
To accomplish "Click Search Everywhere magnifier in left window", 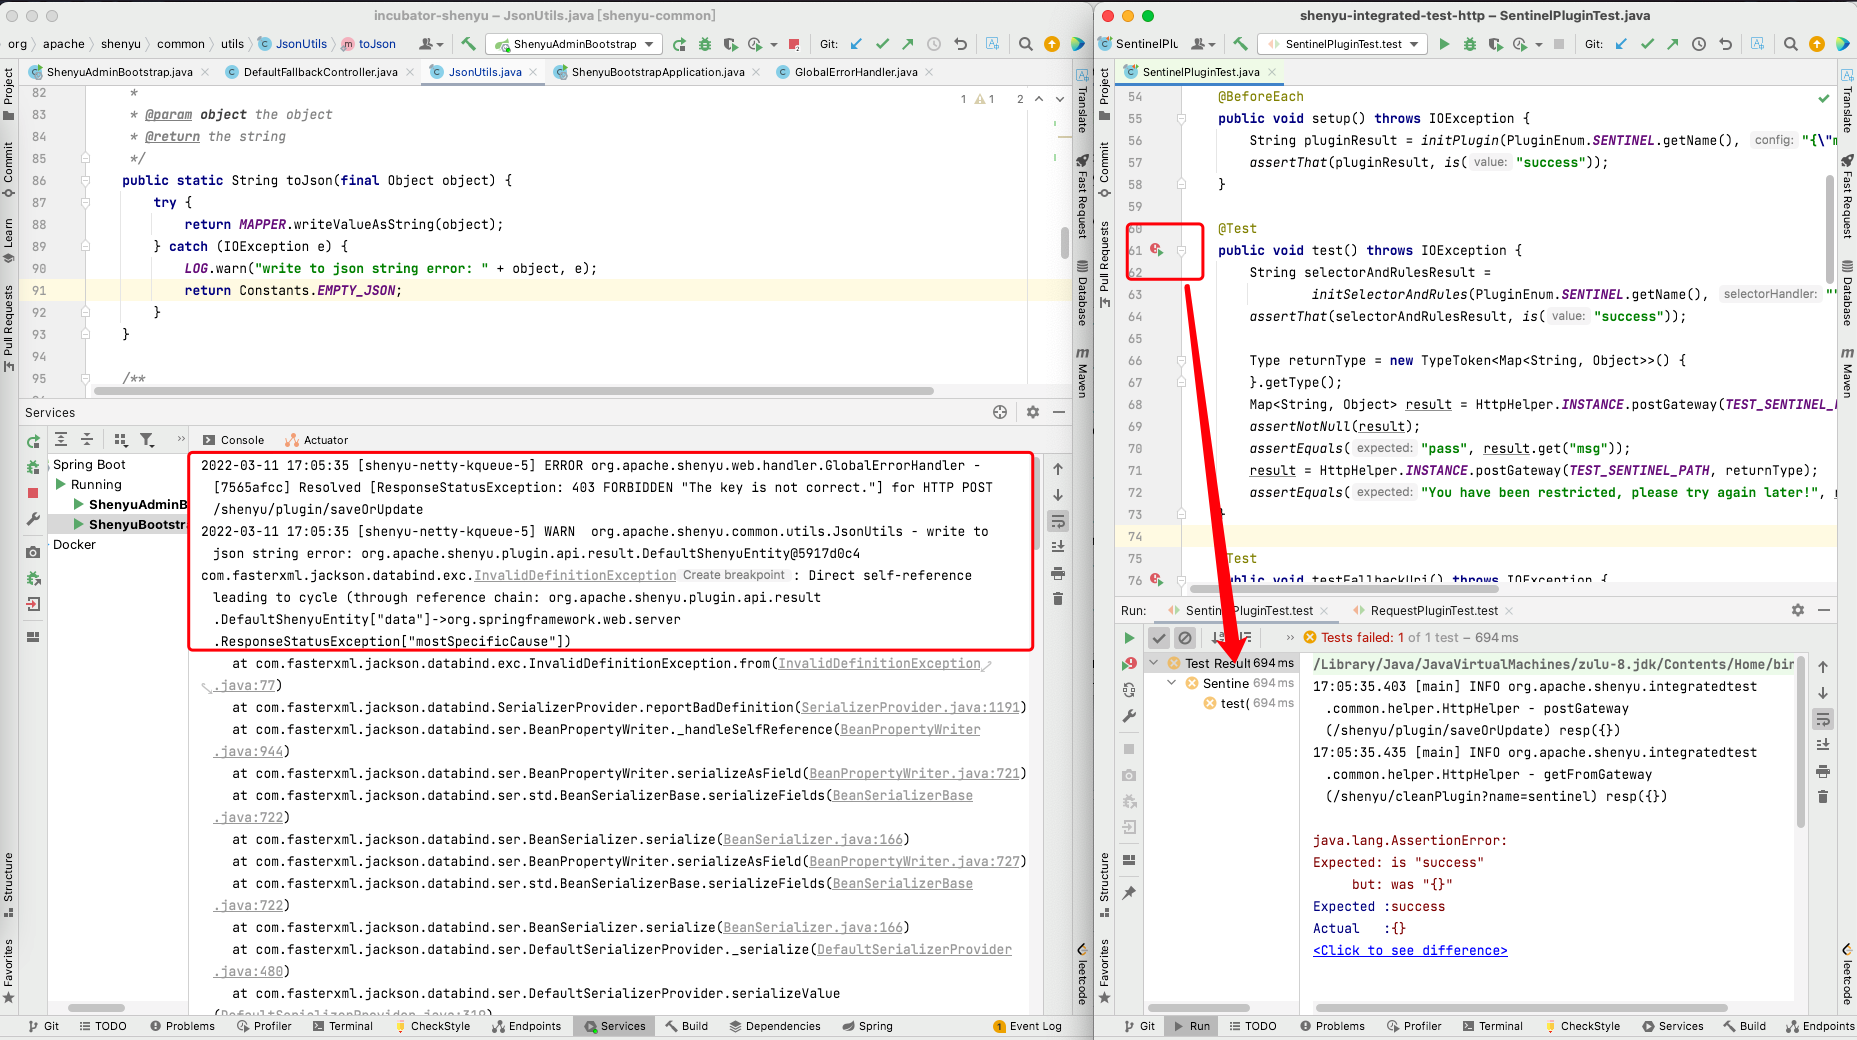I will (x=1025, y=44).
